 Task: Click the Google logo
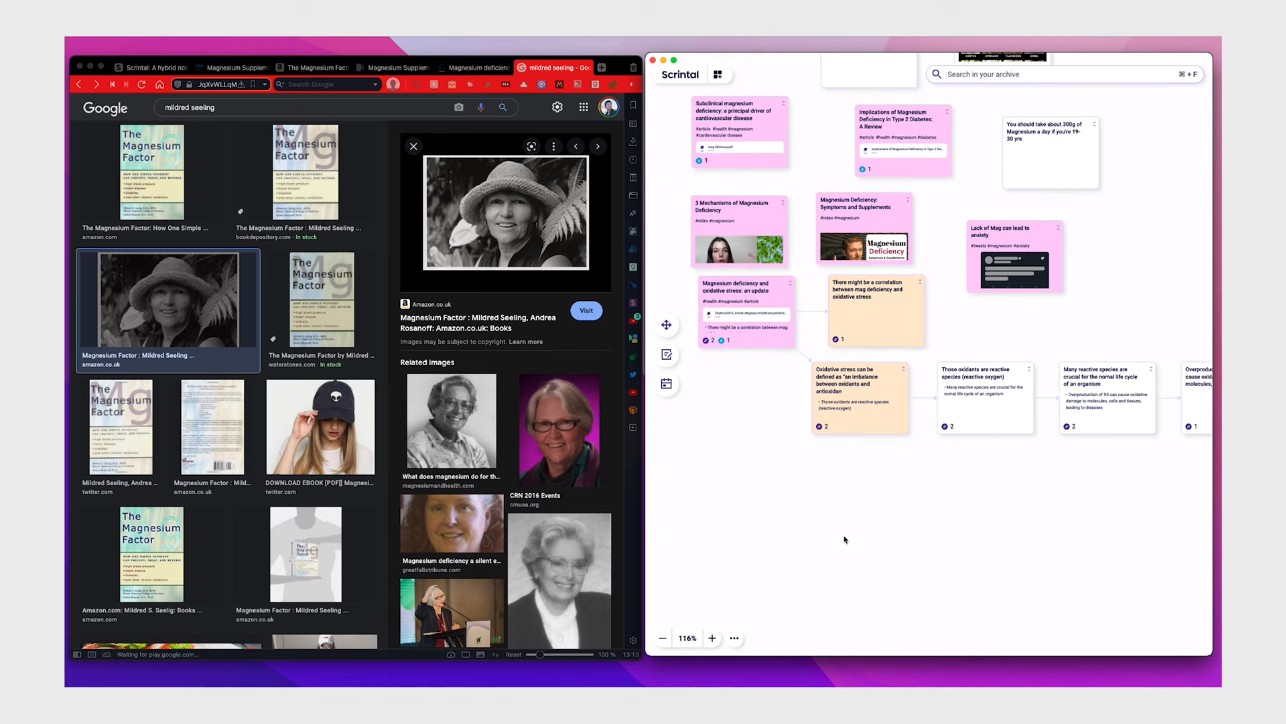tap(105, 108)
